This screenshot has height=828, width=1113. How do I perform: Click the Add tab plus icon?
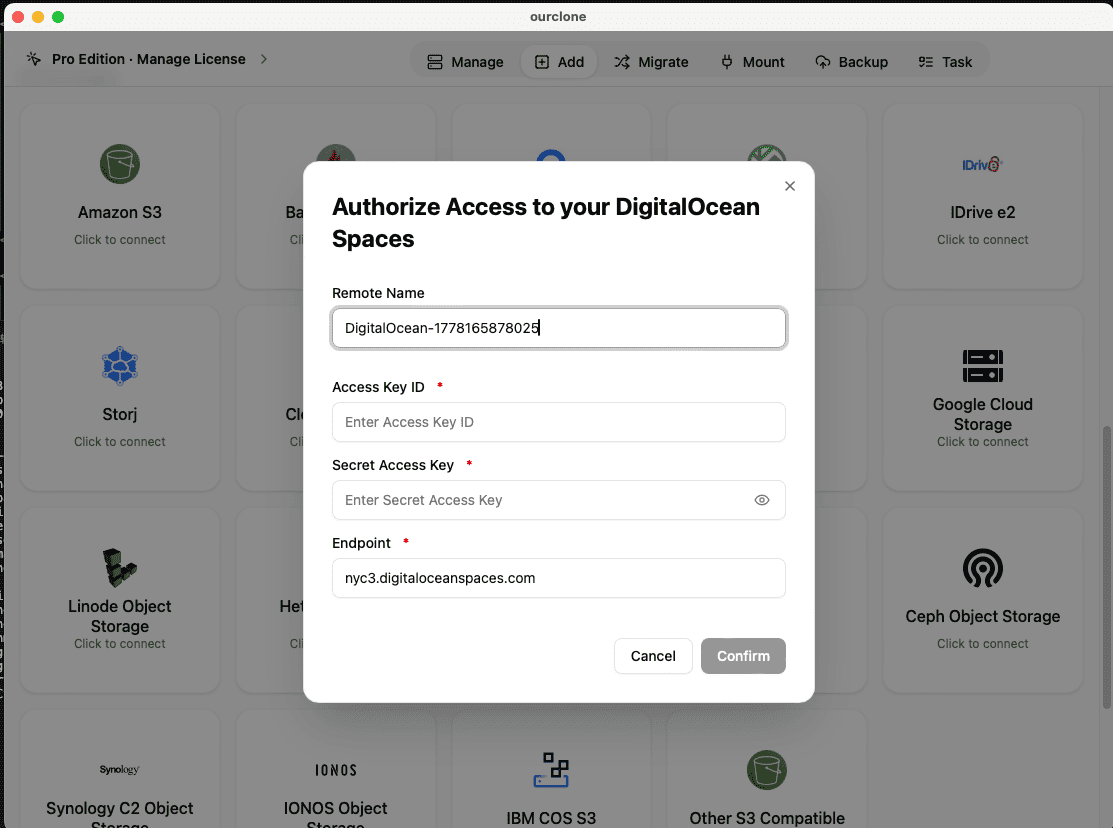pyautogui.click(x=542, y=62)
